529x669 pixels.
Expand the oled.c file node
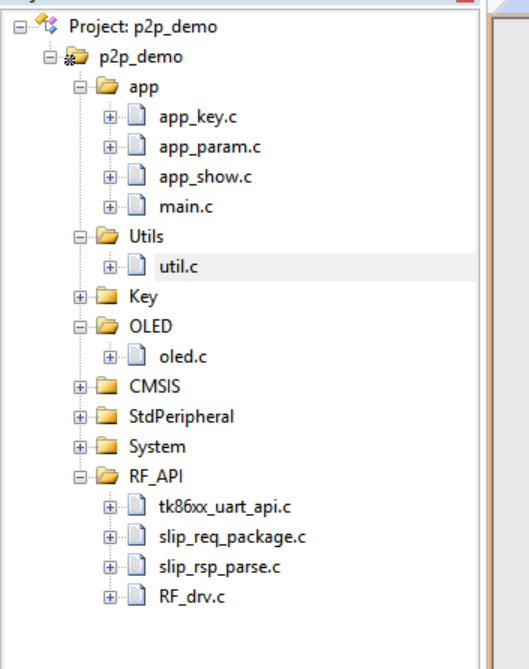pos(110,357)
